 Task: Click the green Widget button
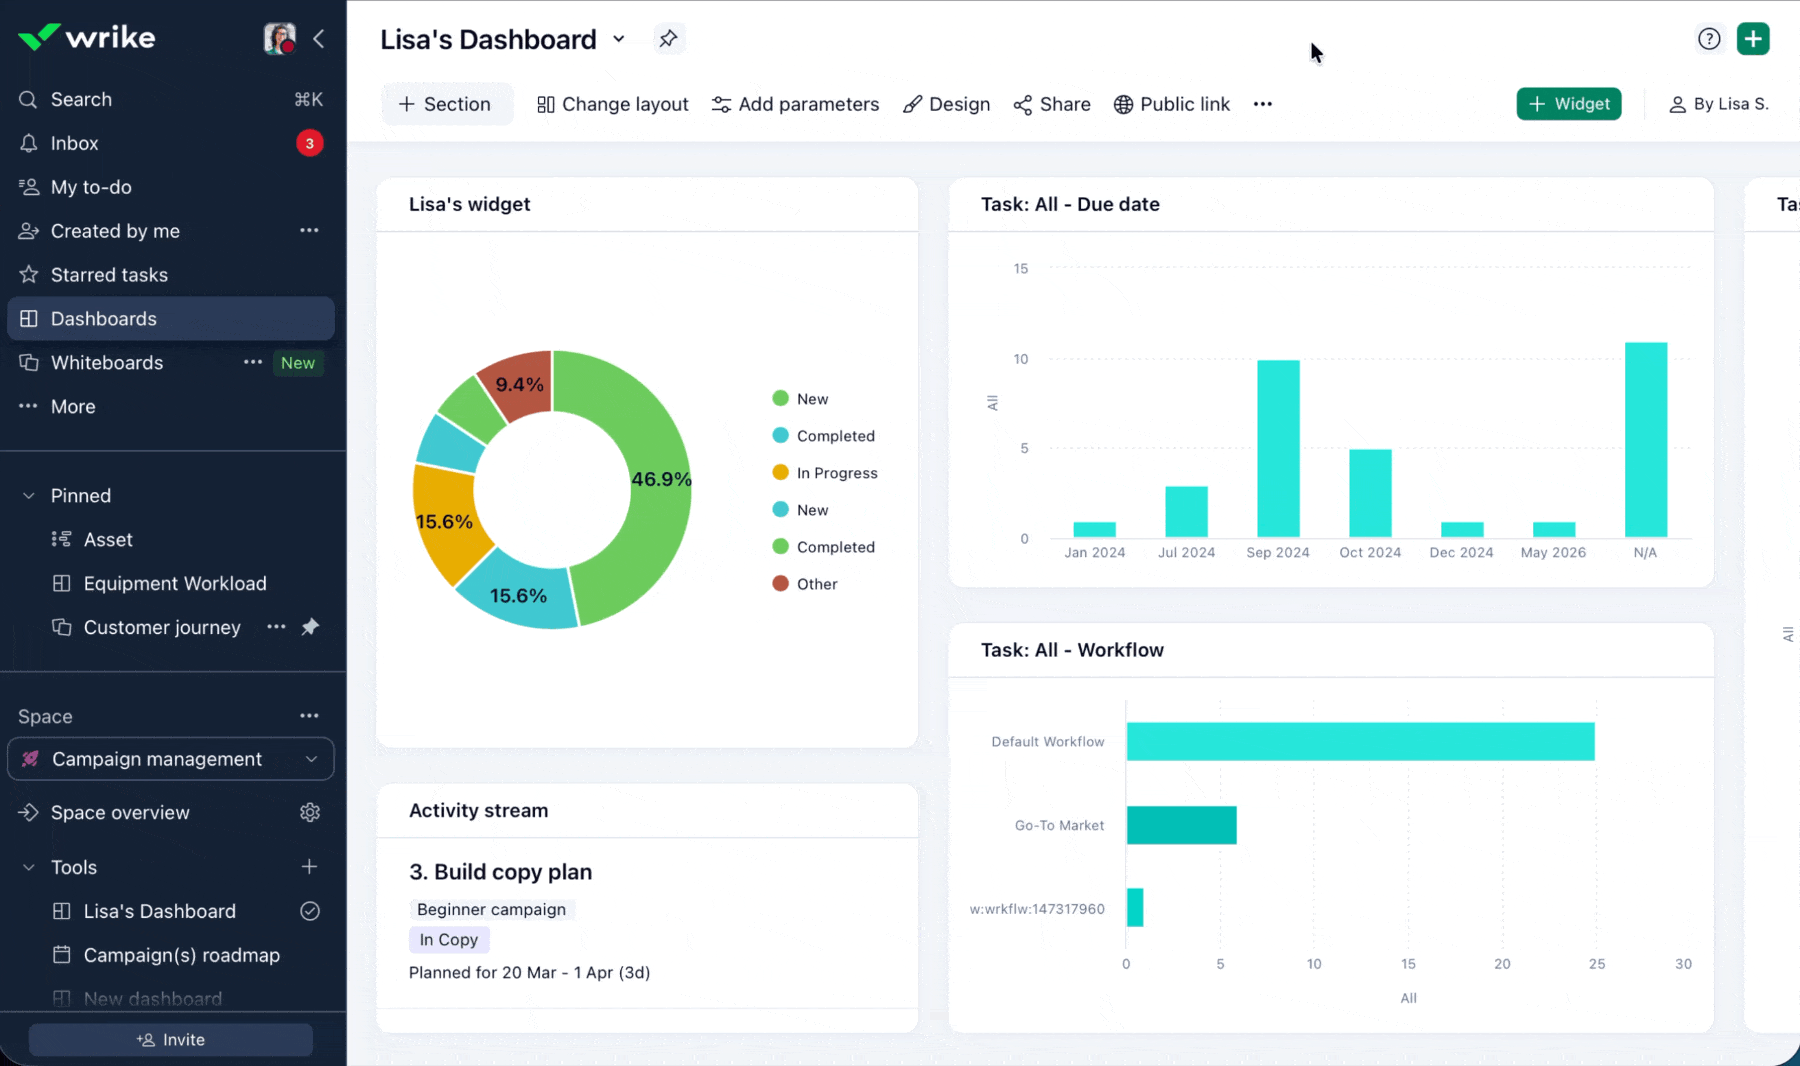(1568, 104)
